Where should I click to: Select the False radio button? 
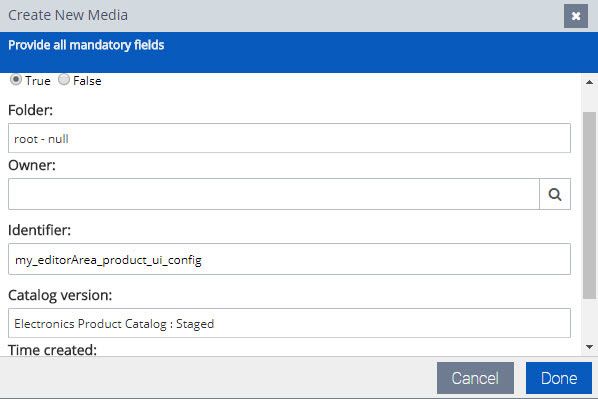point(64,80)
